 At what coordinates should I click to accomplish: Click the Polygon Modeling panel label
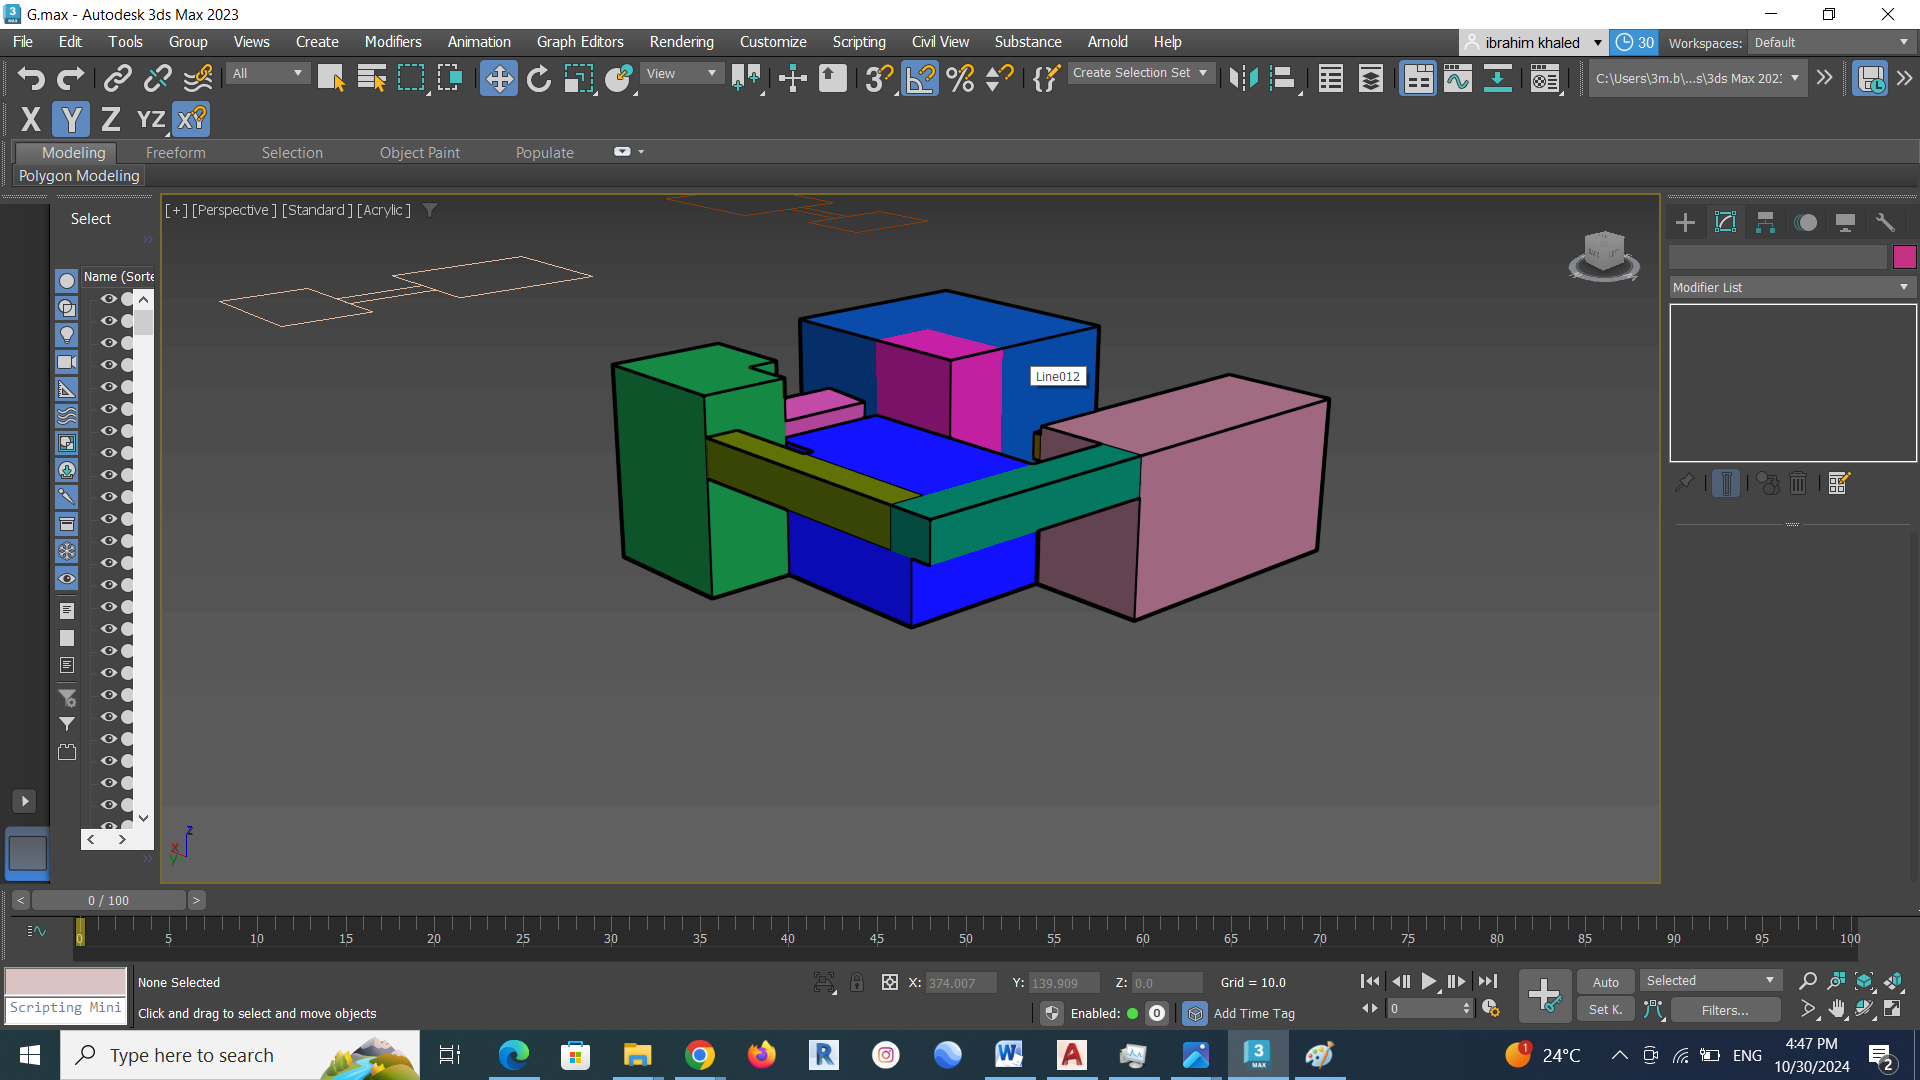point(79,176)
